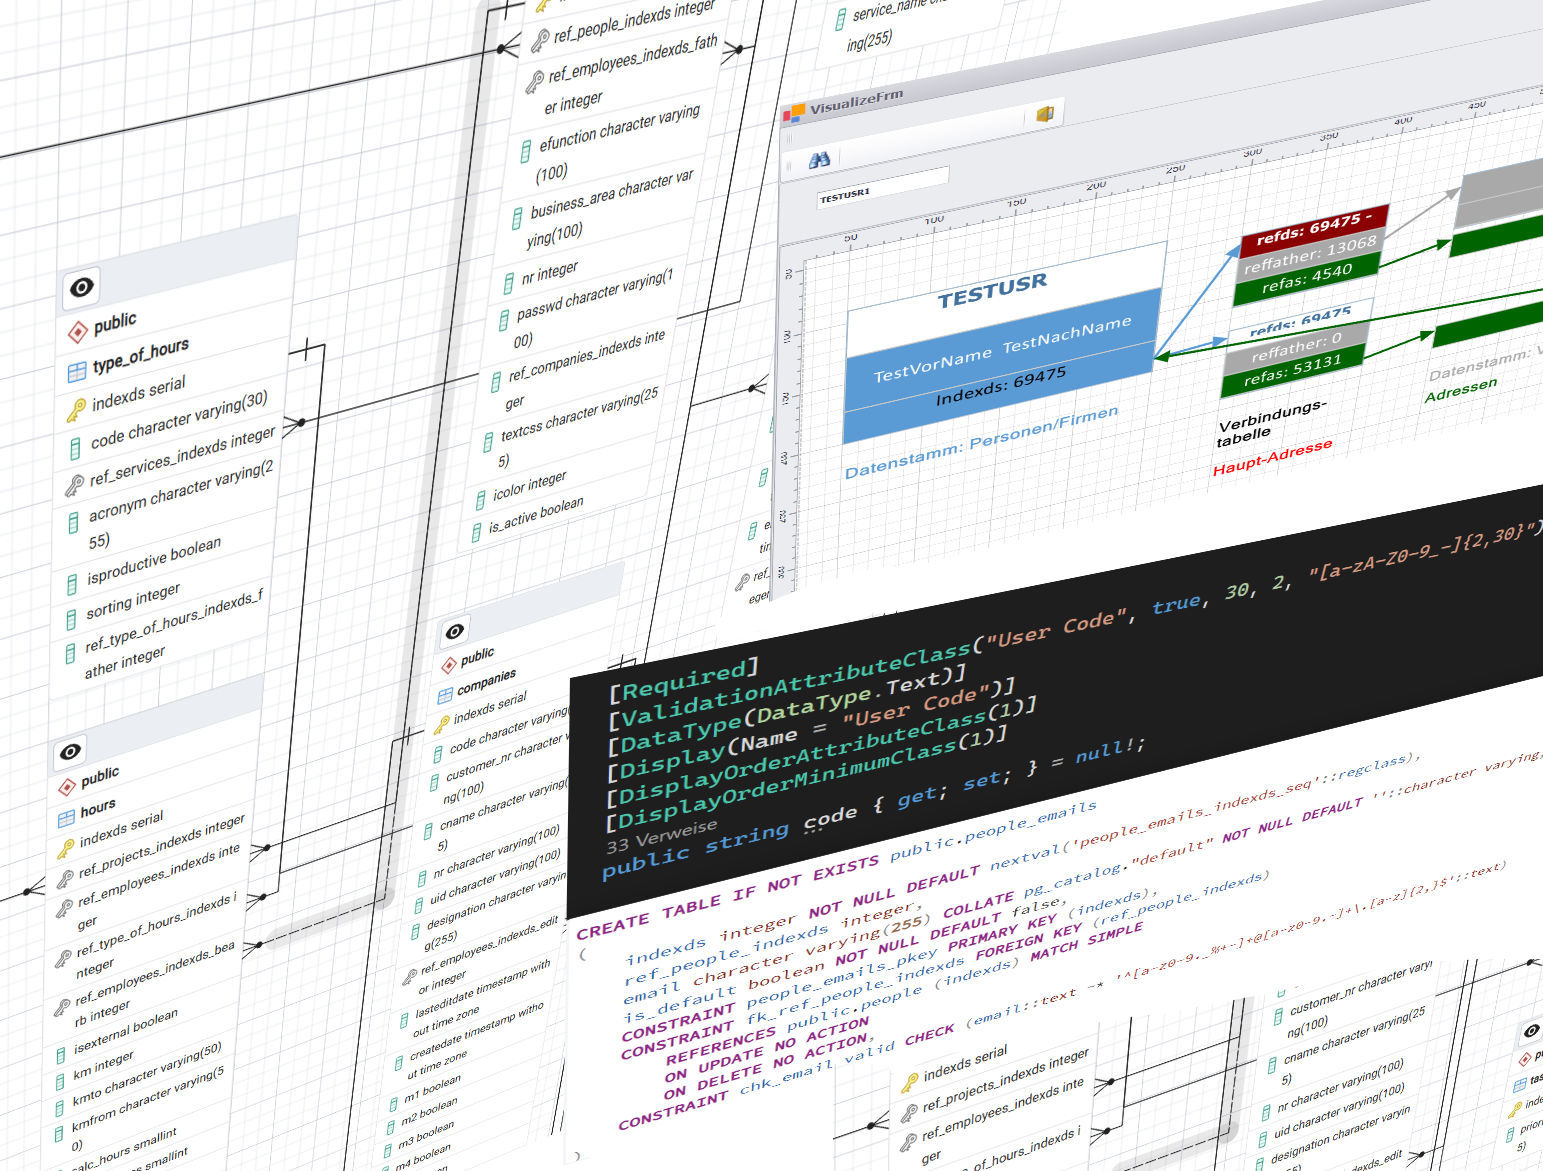1543x1171 pixels.
Task: Click the green 'refas: 53131' box
Action: point(1292,370)
